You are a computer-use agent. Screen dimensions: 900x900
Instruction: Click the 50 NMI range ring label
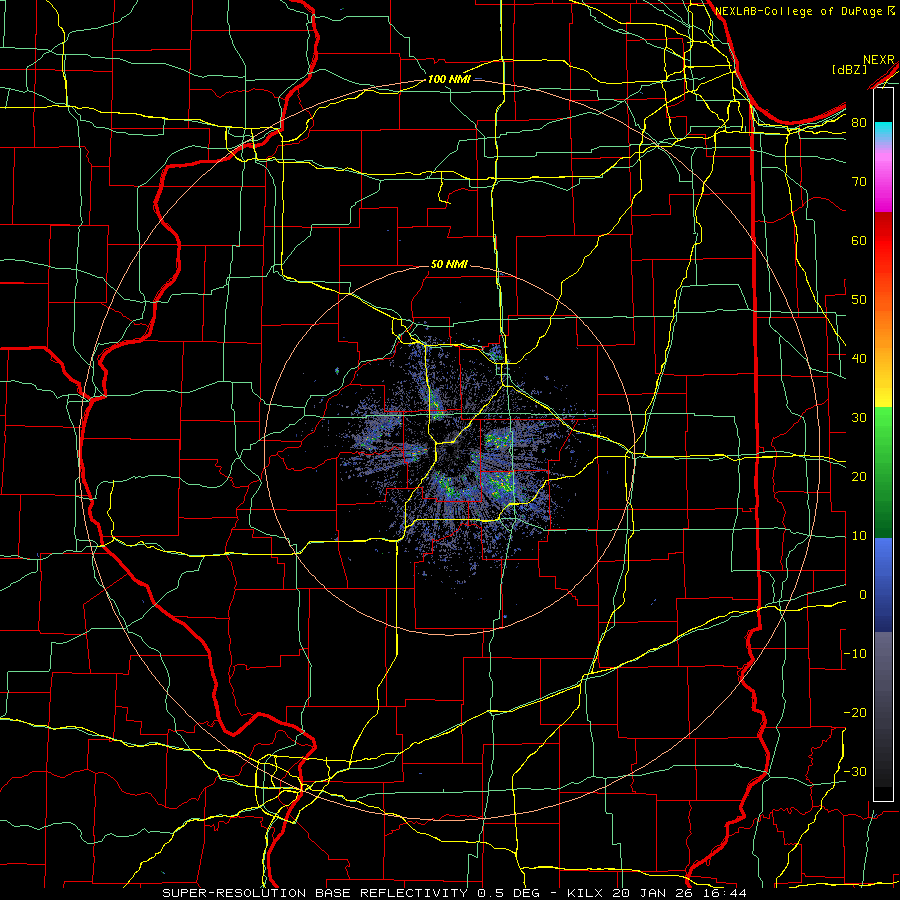coord(449,265)
